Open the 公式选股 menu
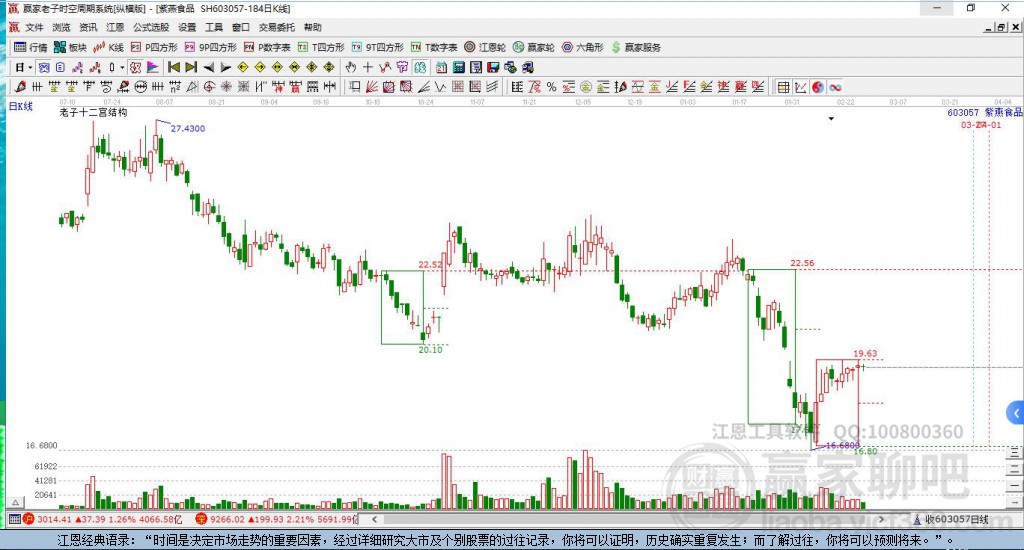The height and width of the screenshot is (550, 1024). coord(151,27)
